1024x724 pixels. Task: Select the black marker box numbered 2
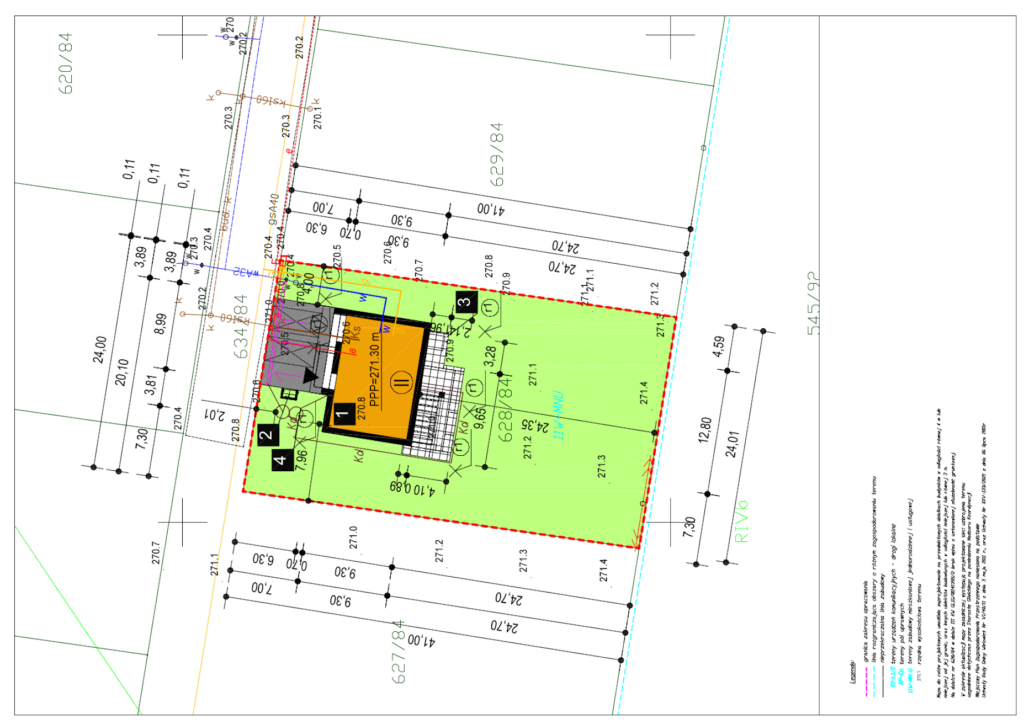tap(266, 434)
